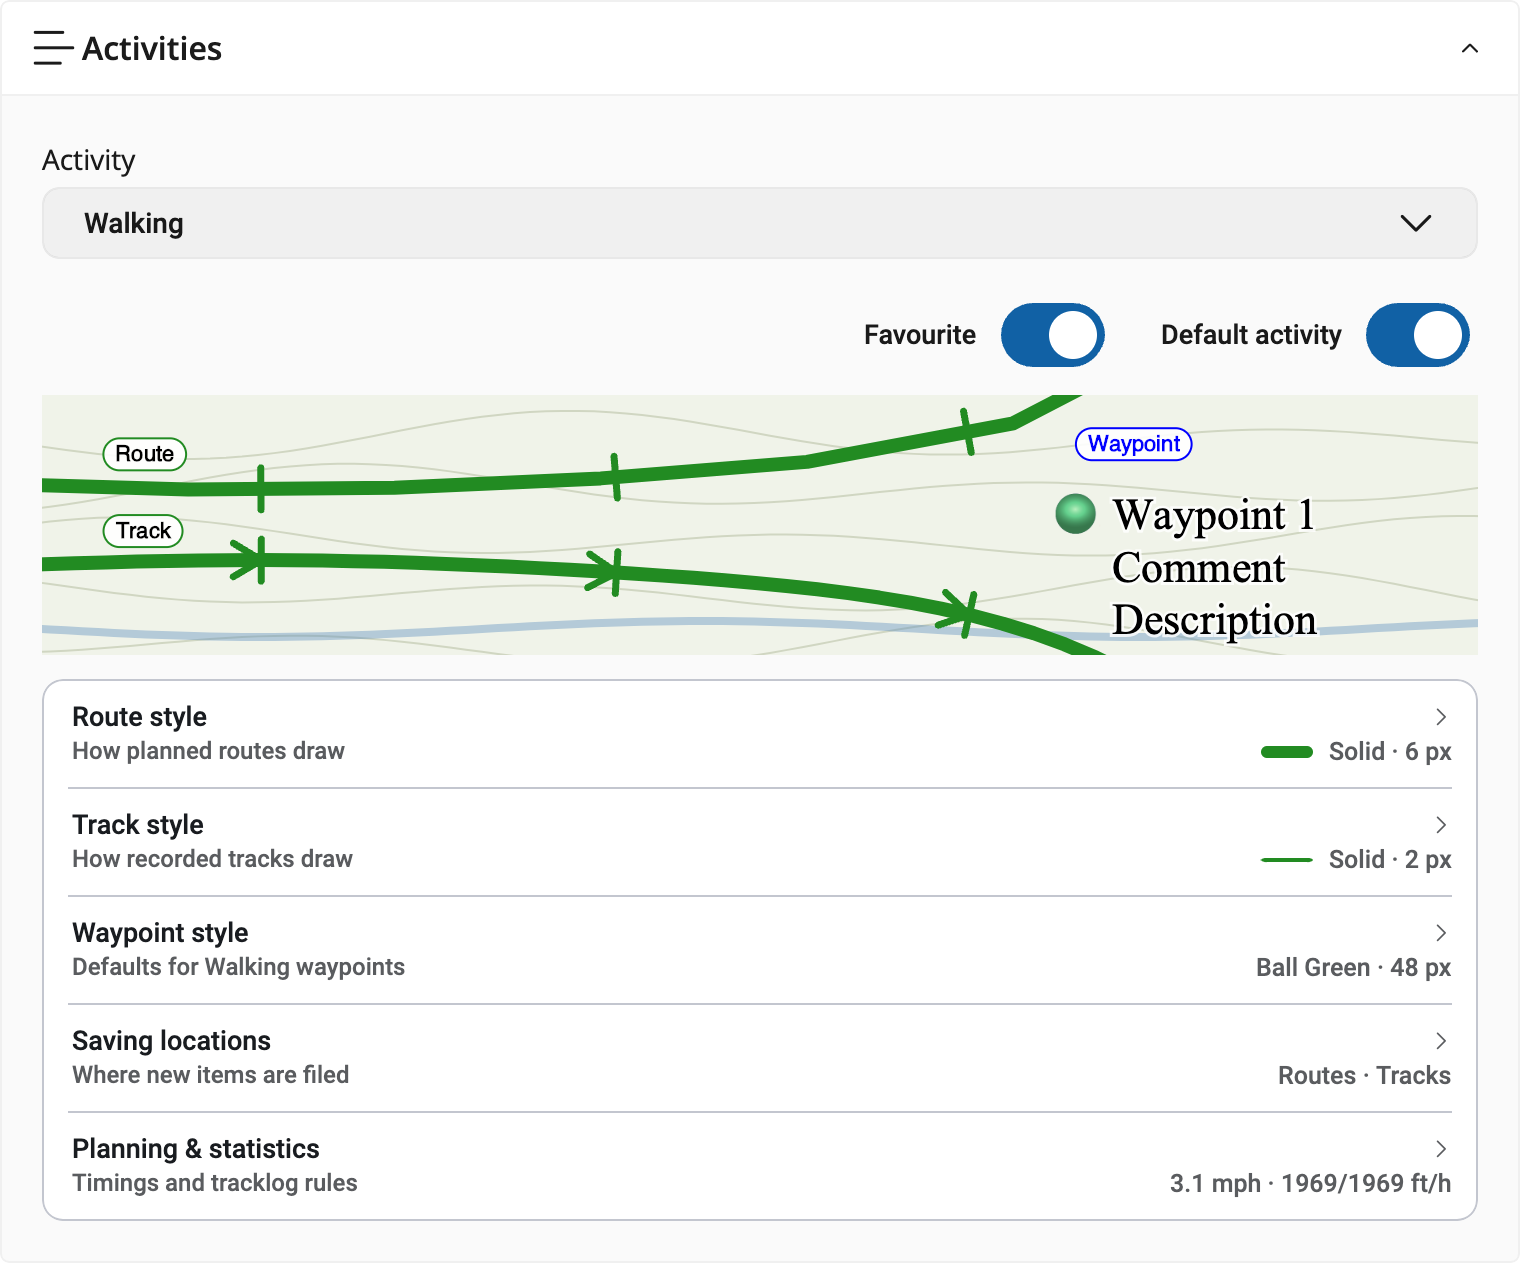Screen dimensions: 1520x1264
Task: Click the 'Activities' panel heading text
Action: [x=152, y=49]
